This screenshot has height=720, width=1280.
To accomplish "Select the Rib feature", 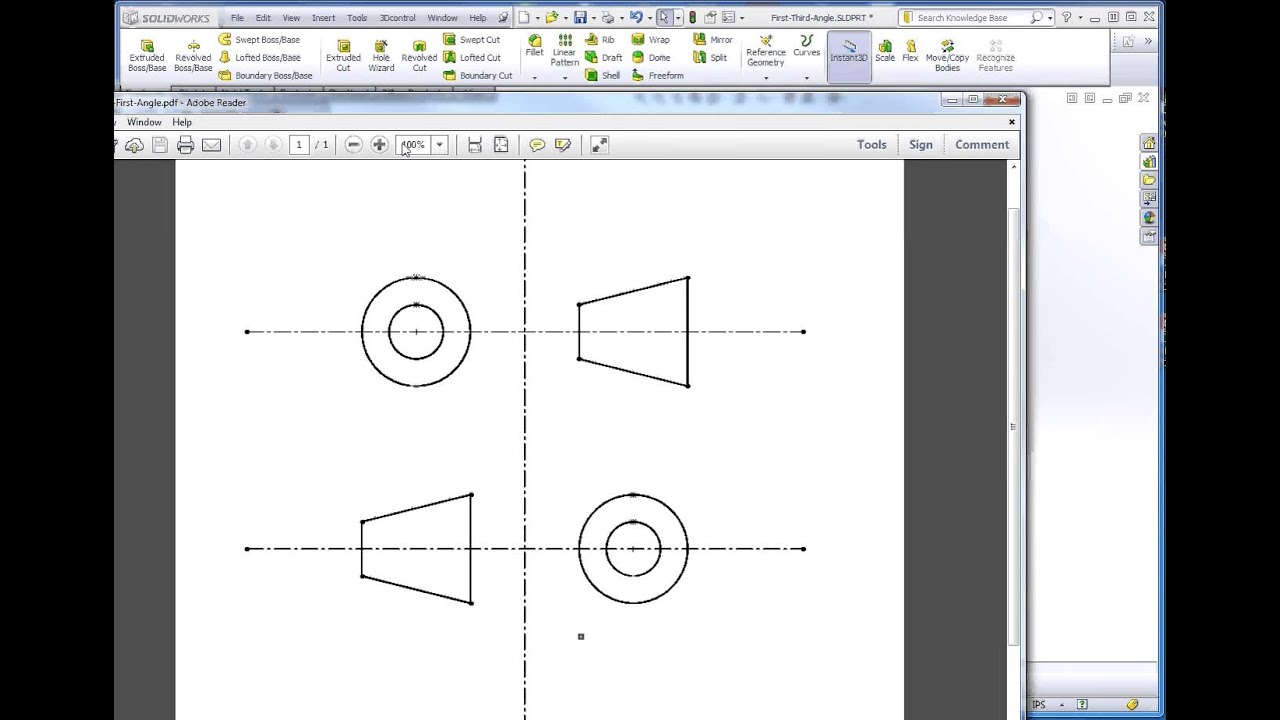I will click(x=600, y=40).
